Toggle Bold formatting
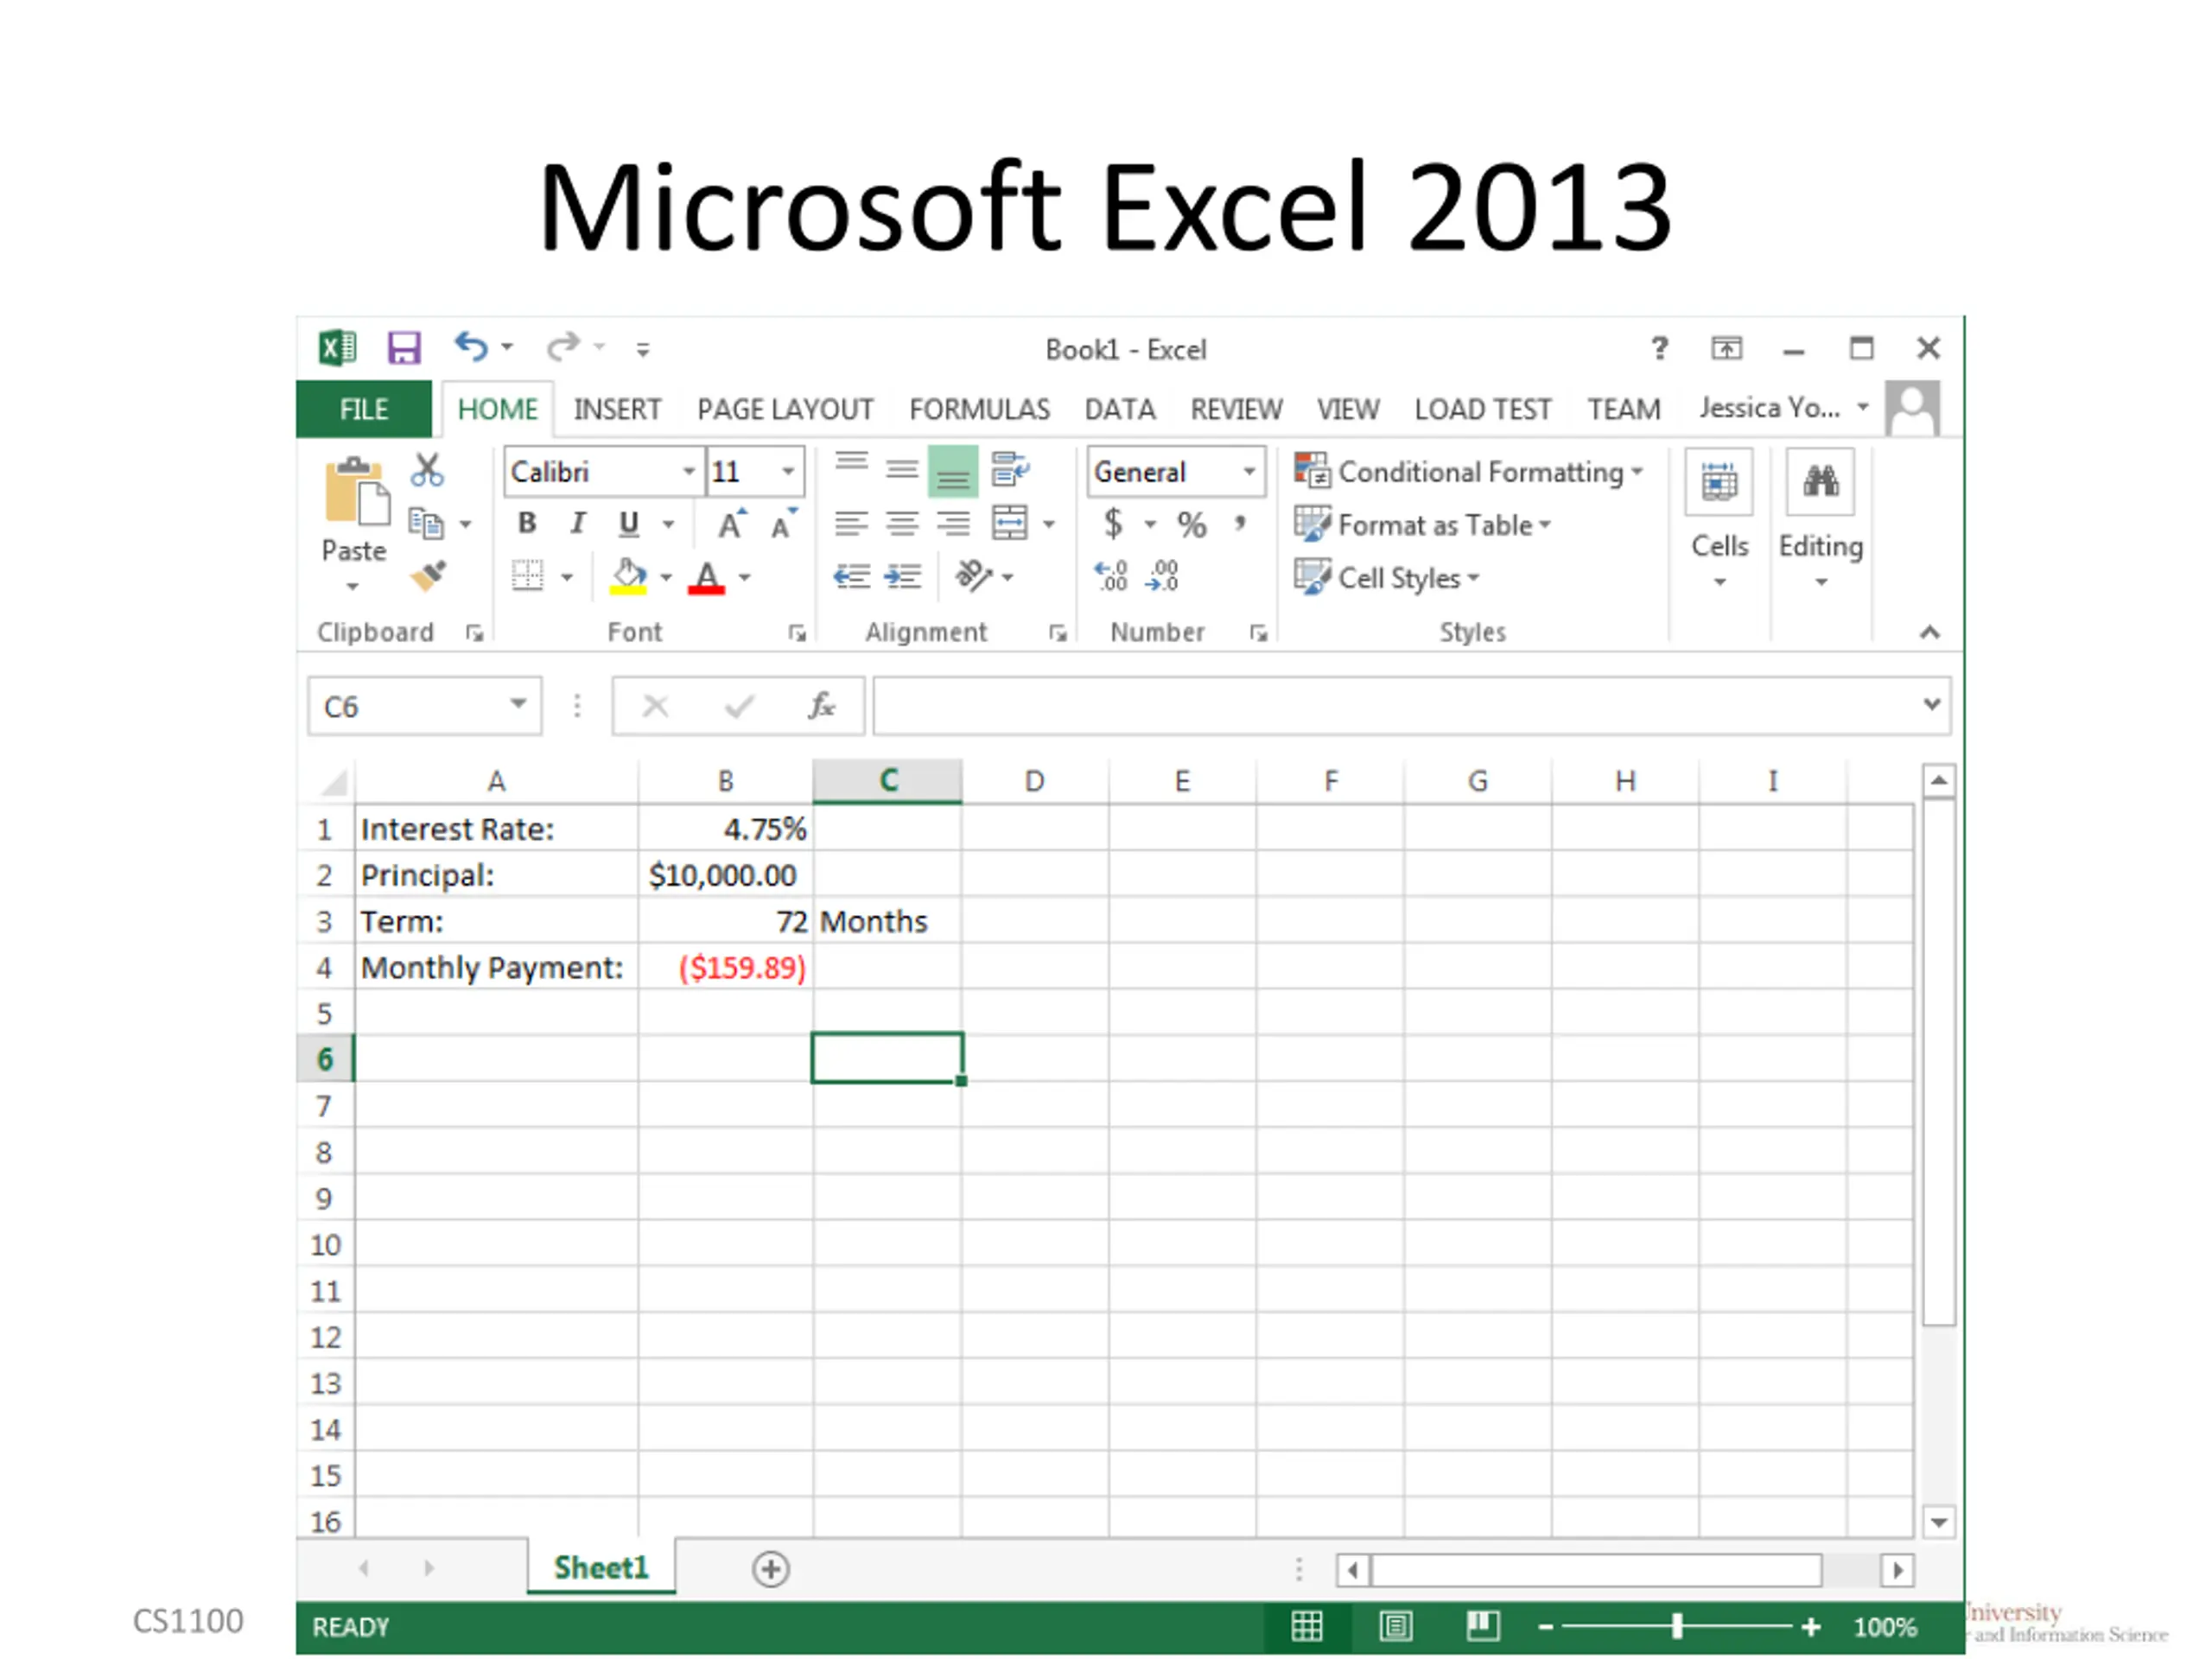The image size is (2212, 1659). [x=527, y=523]
